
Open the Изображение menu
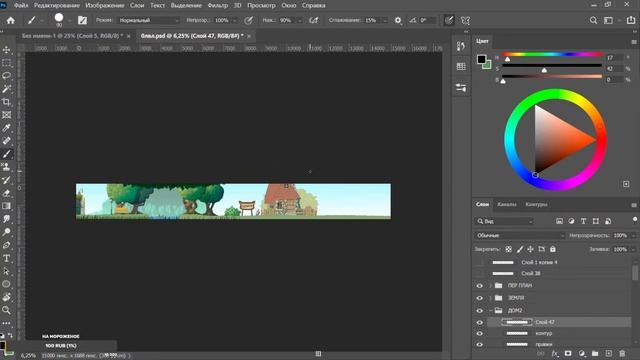click(104, 5)
